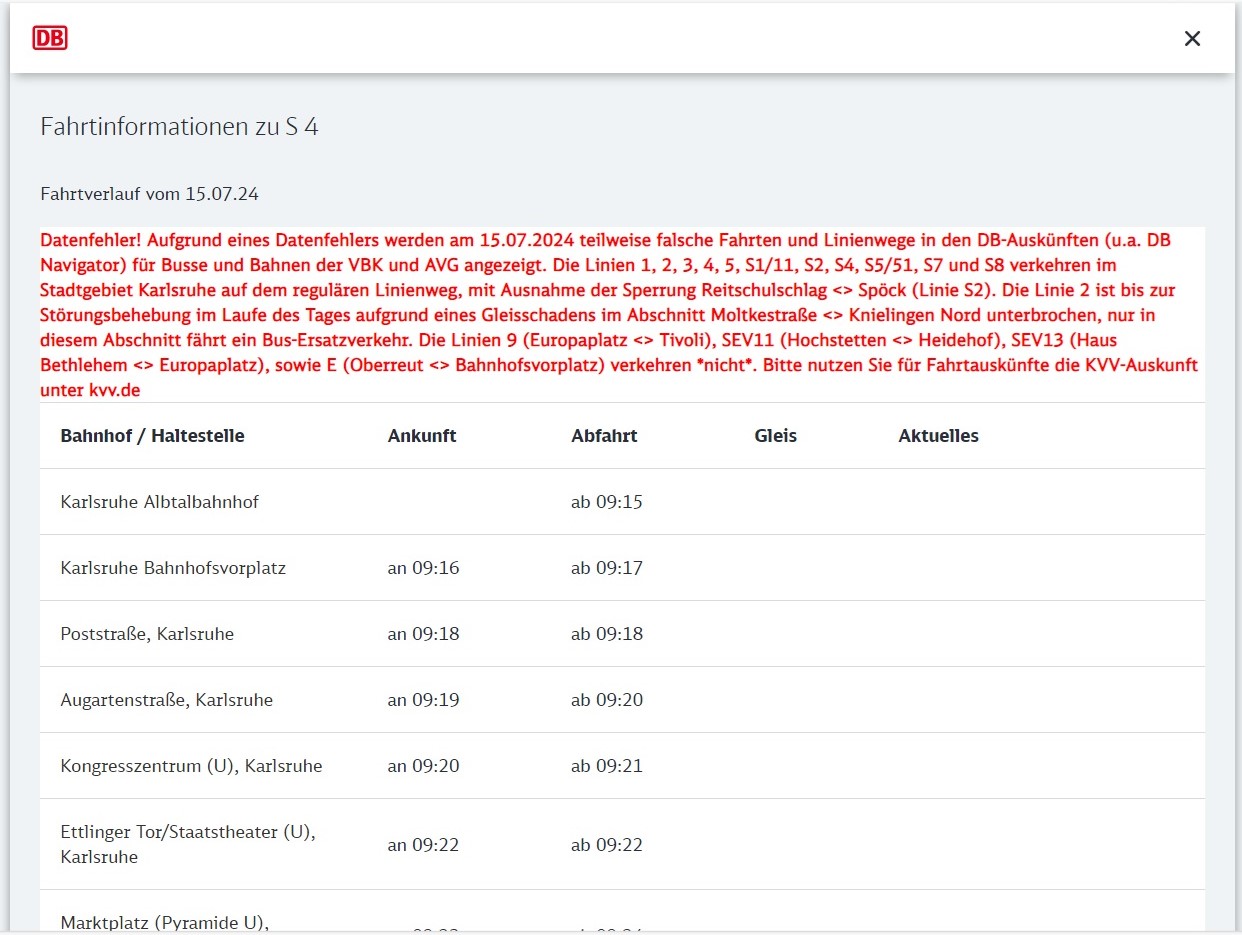The width and height of the screenshot is (1242, 935).
Task: Click the 'Abfahrt' column header
Action: [604, 436]
